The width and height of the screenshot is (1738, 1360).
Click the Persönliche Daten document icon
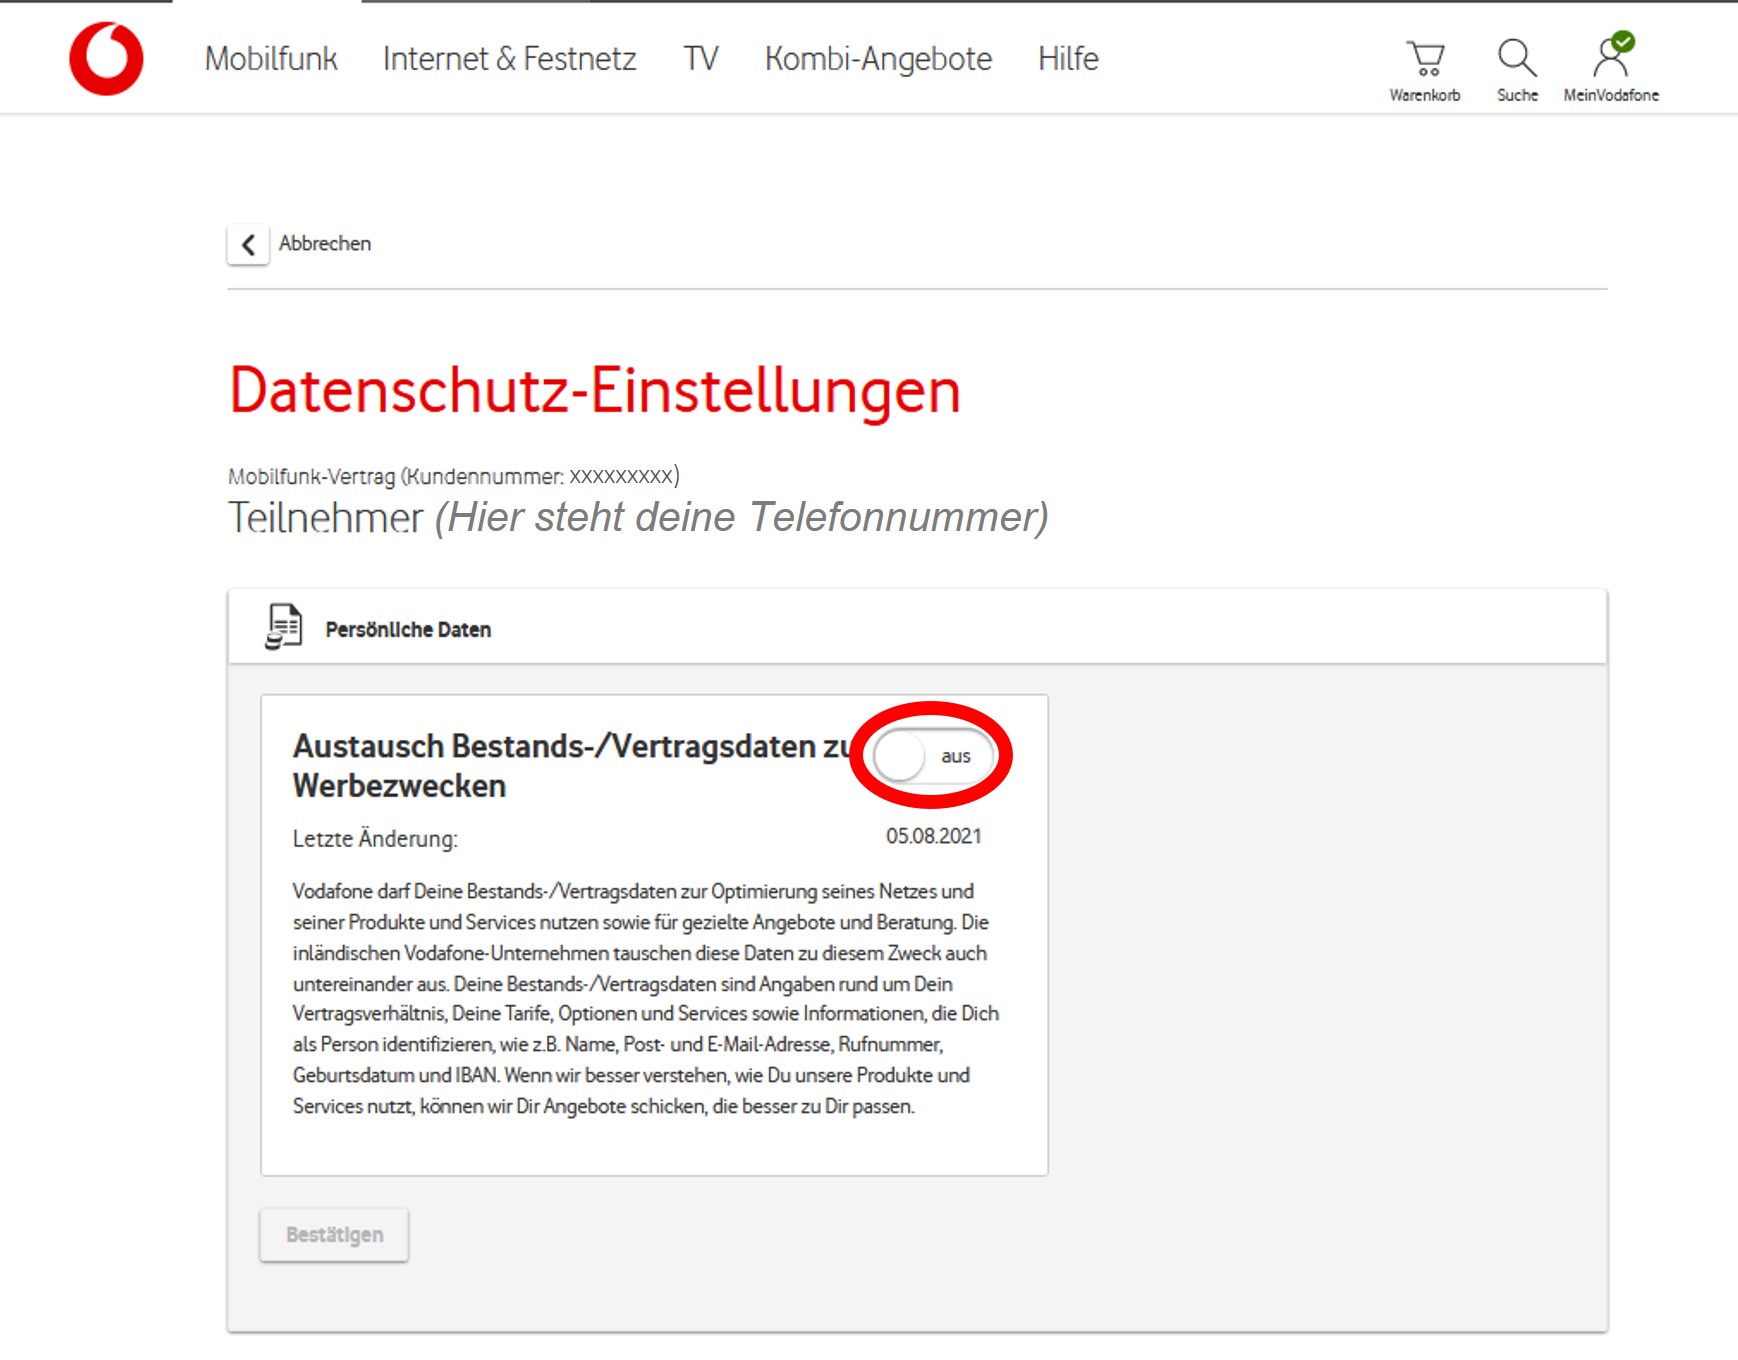tap(284, 628)
